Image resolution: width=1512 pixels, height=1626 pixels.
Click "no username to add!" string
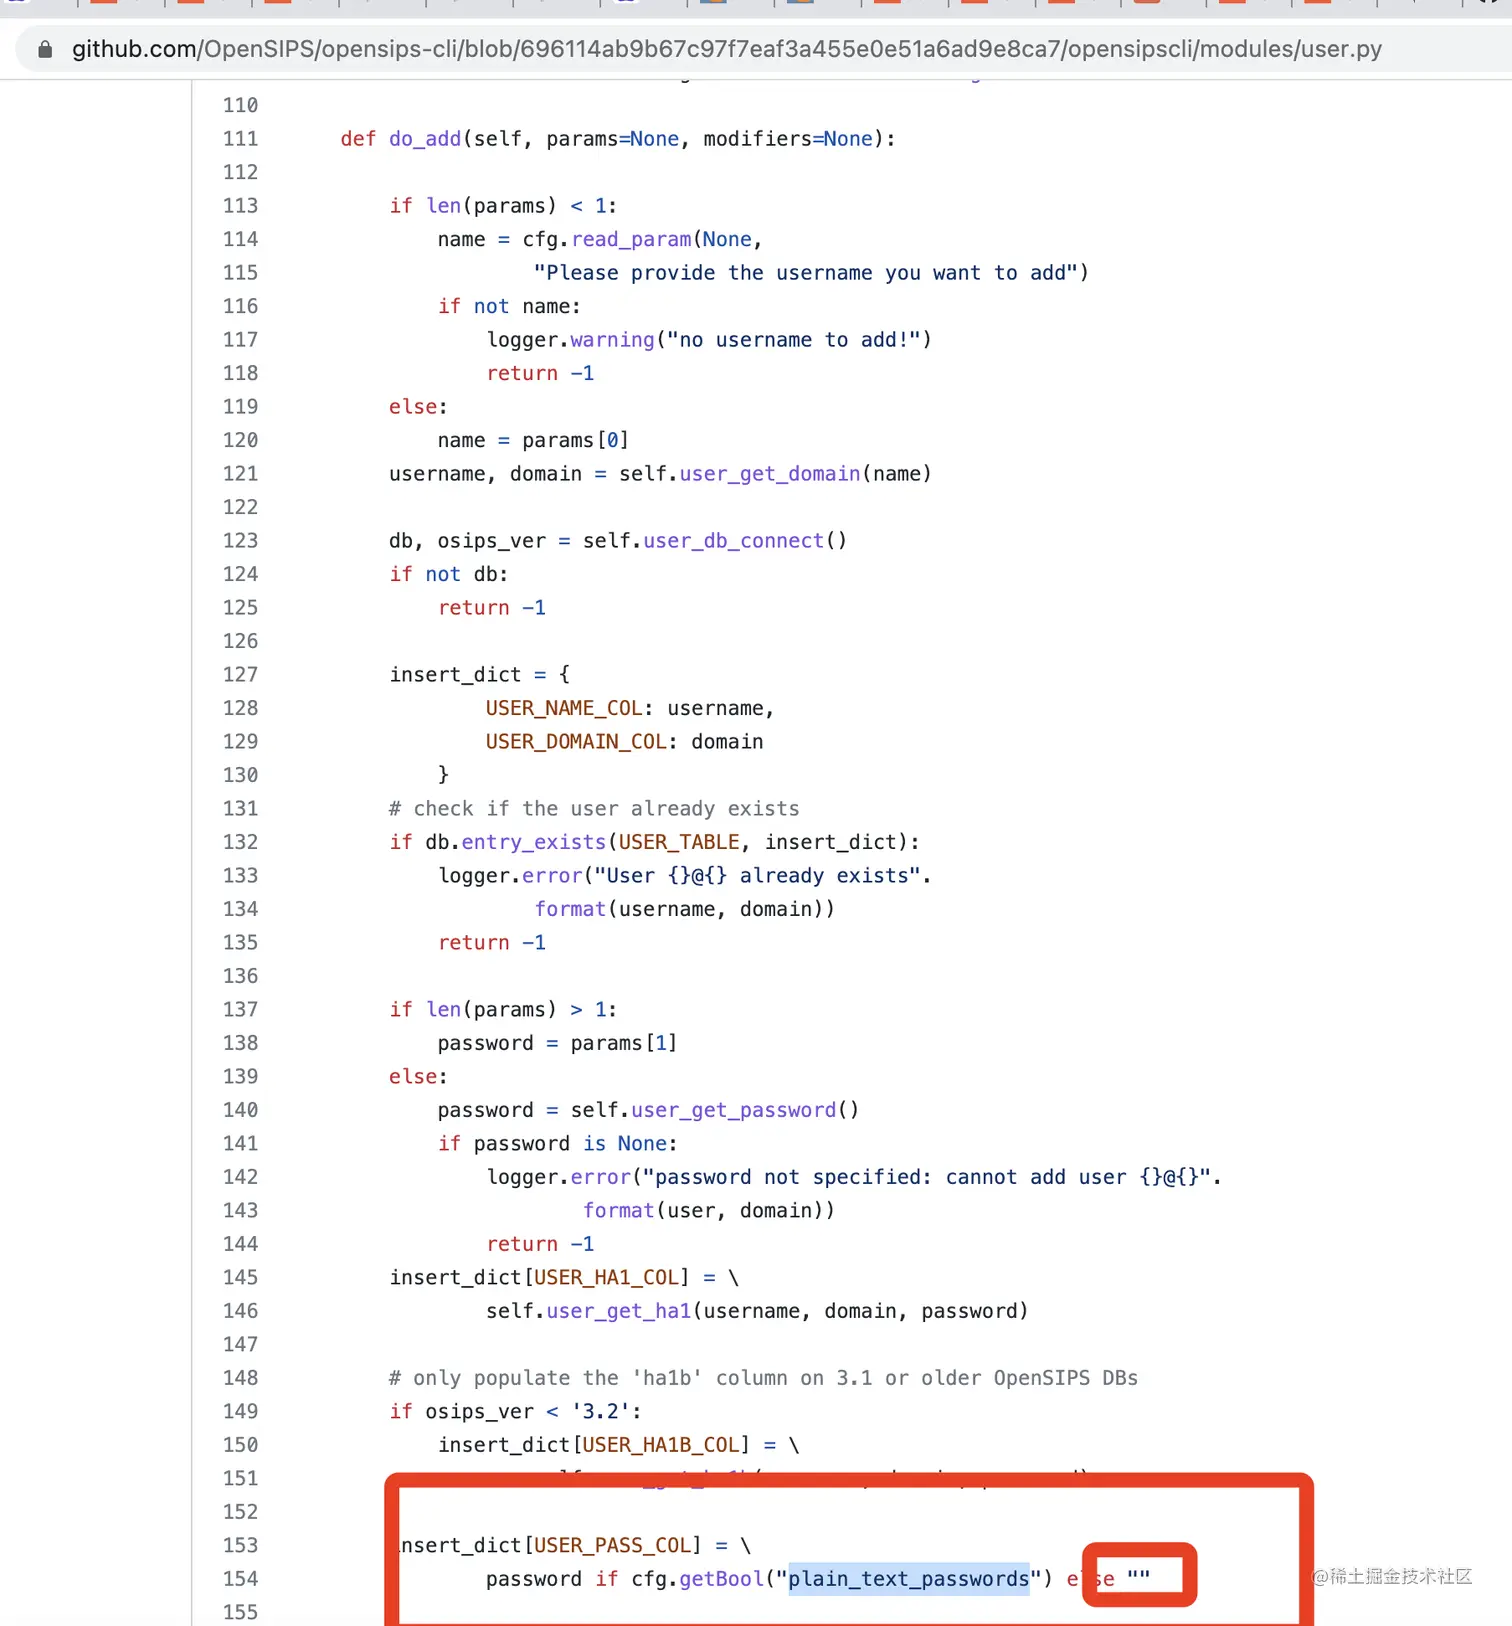coord(794,340)
